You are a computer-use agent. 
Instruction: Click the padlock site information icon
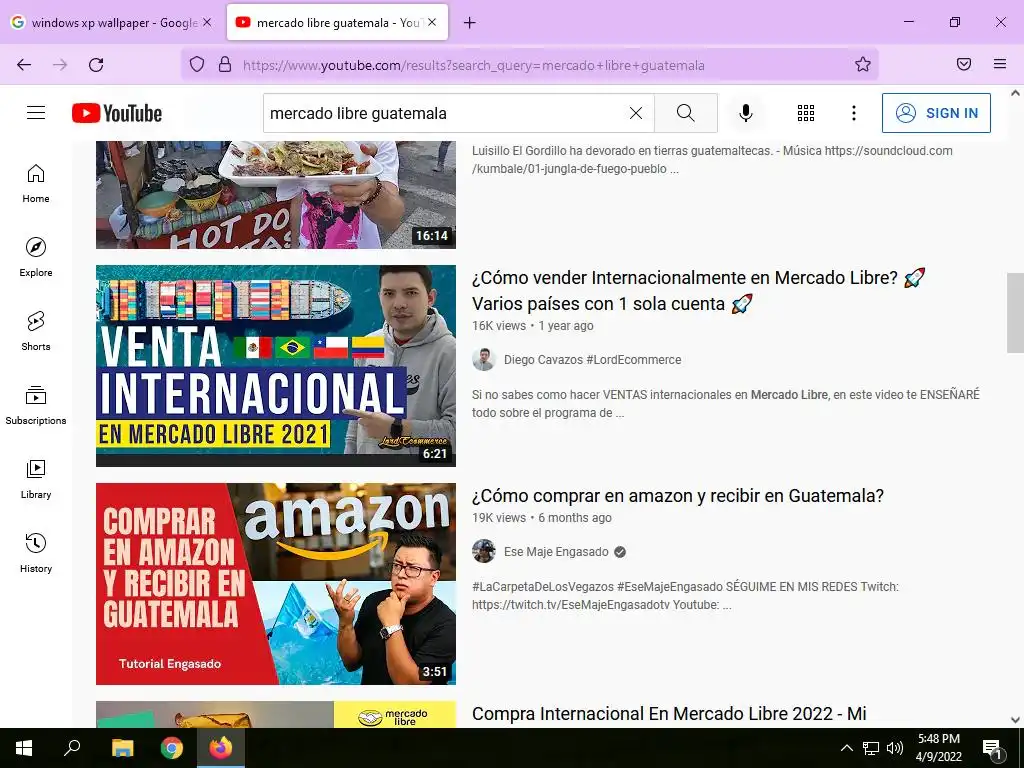(225, 65)
